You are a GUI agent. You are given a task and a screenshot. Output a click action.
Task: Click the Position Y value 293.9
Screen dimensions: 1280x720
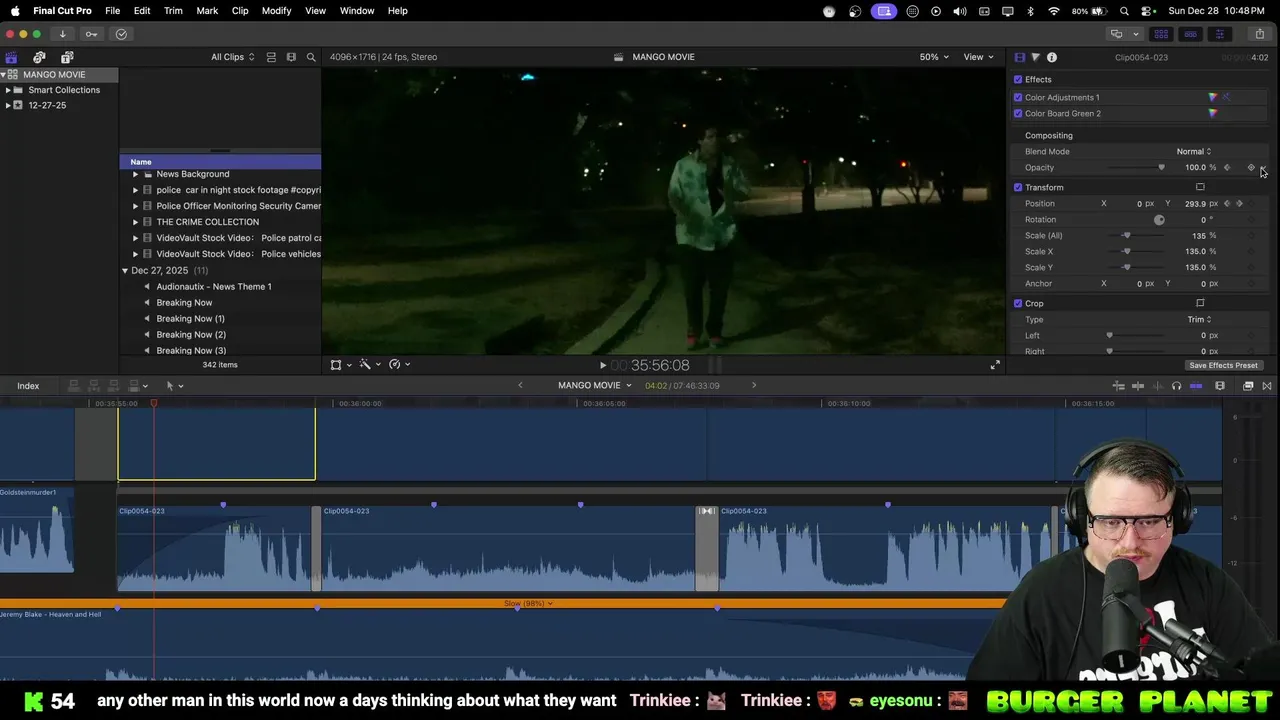tap(1195, 204)
